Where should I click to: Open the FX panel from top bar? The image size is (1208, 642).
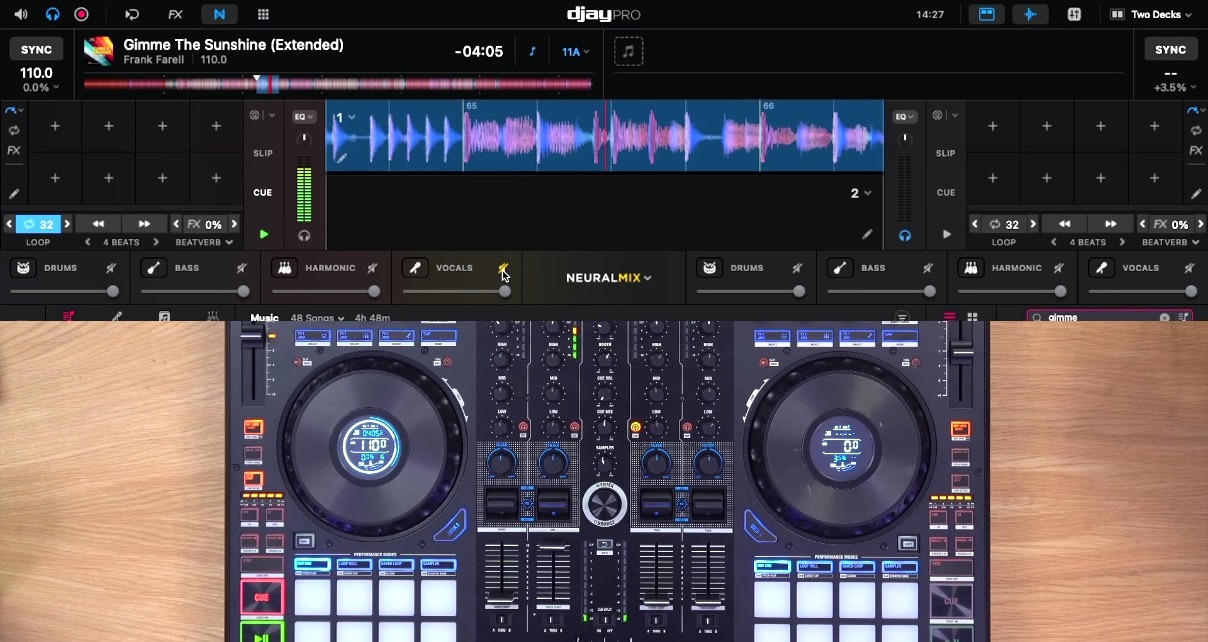pos(175,15)
